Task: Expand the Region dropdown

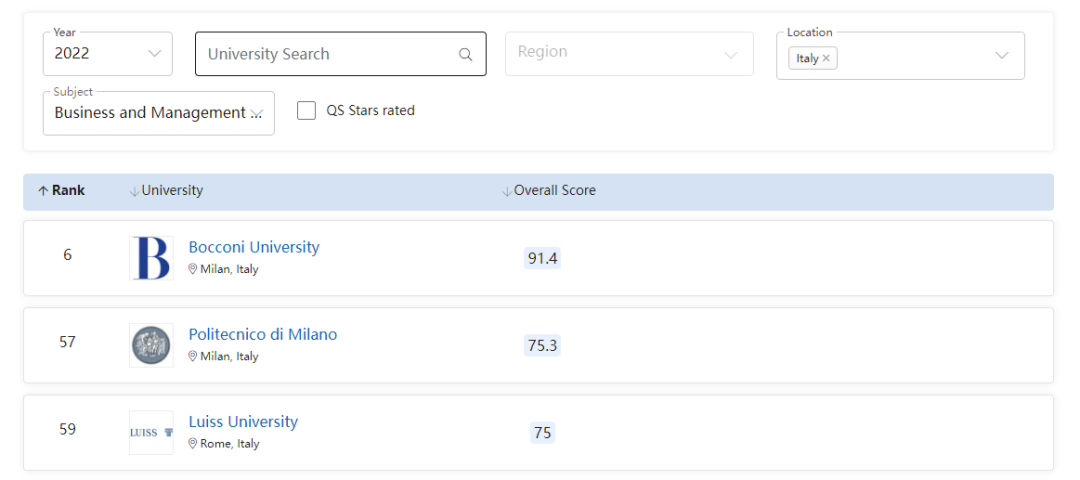Action: tap(629, 54)
